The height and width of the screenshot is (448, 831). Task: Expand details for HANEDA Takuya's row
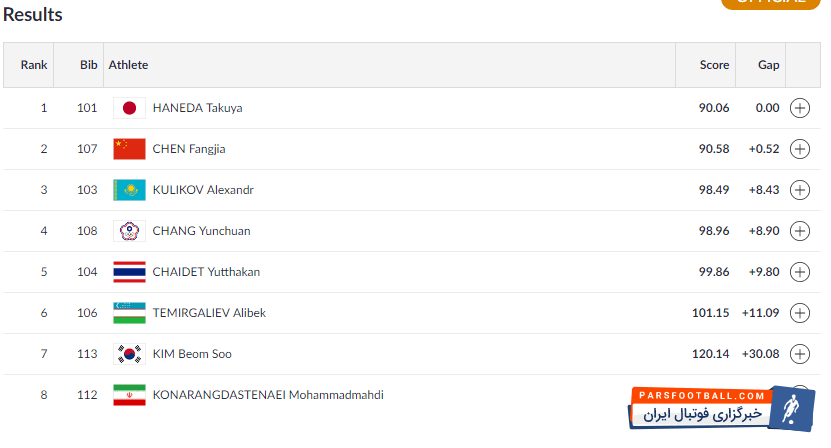click(x=800, y=108)
